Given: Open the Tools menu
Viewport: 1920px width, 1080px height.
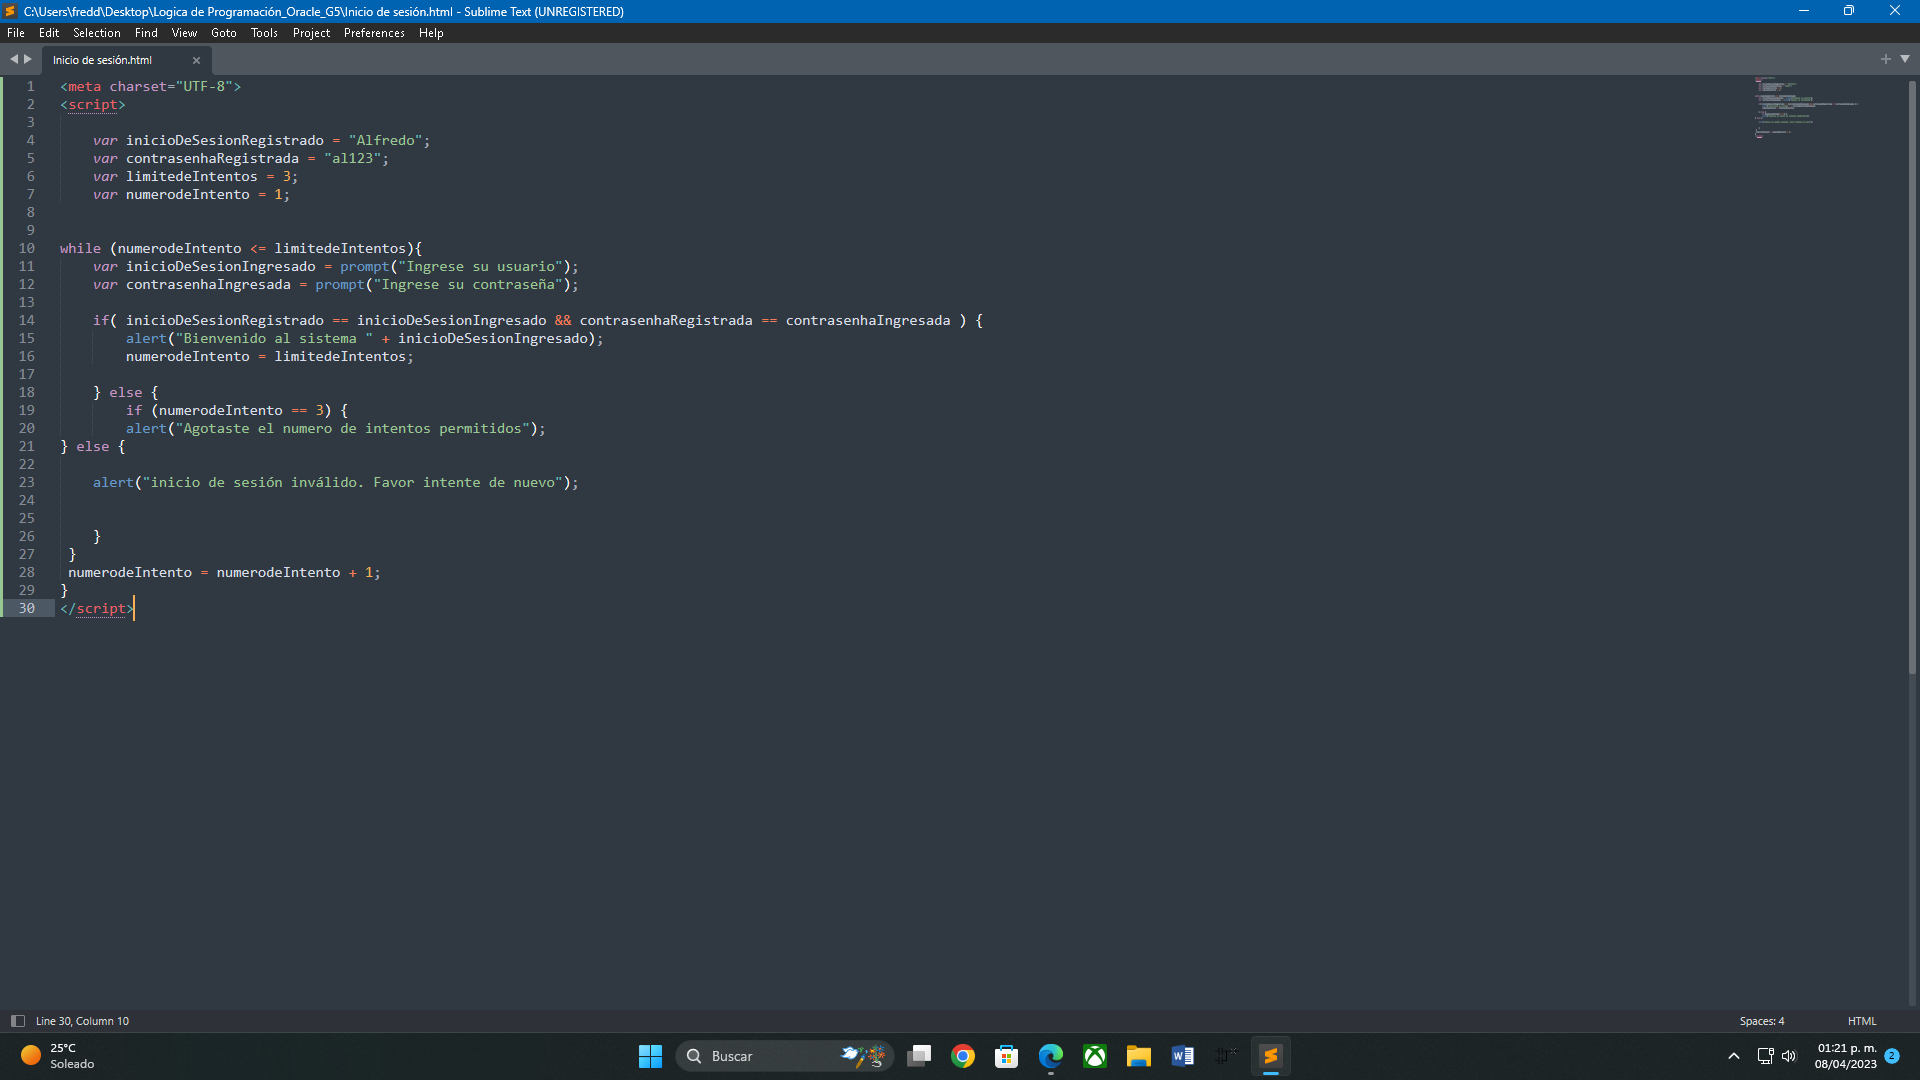Looking at the screenshot, I should (264, 33).
